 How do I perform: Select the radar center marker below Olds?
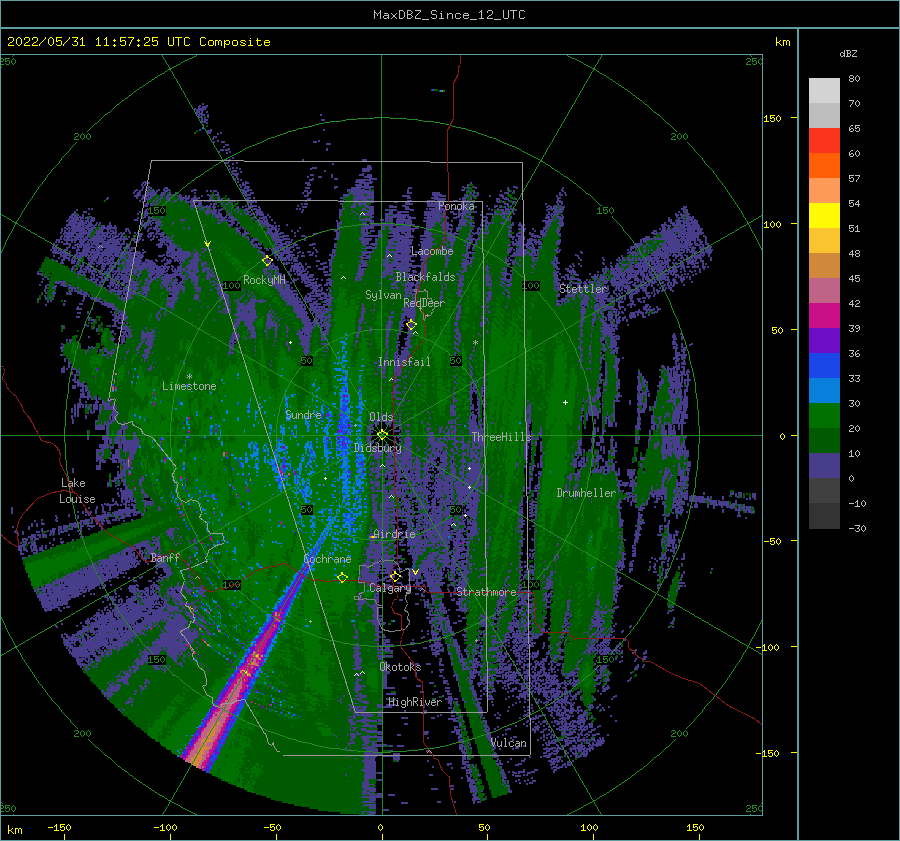pos(382,435)
